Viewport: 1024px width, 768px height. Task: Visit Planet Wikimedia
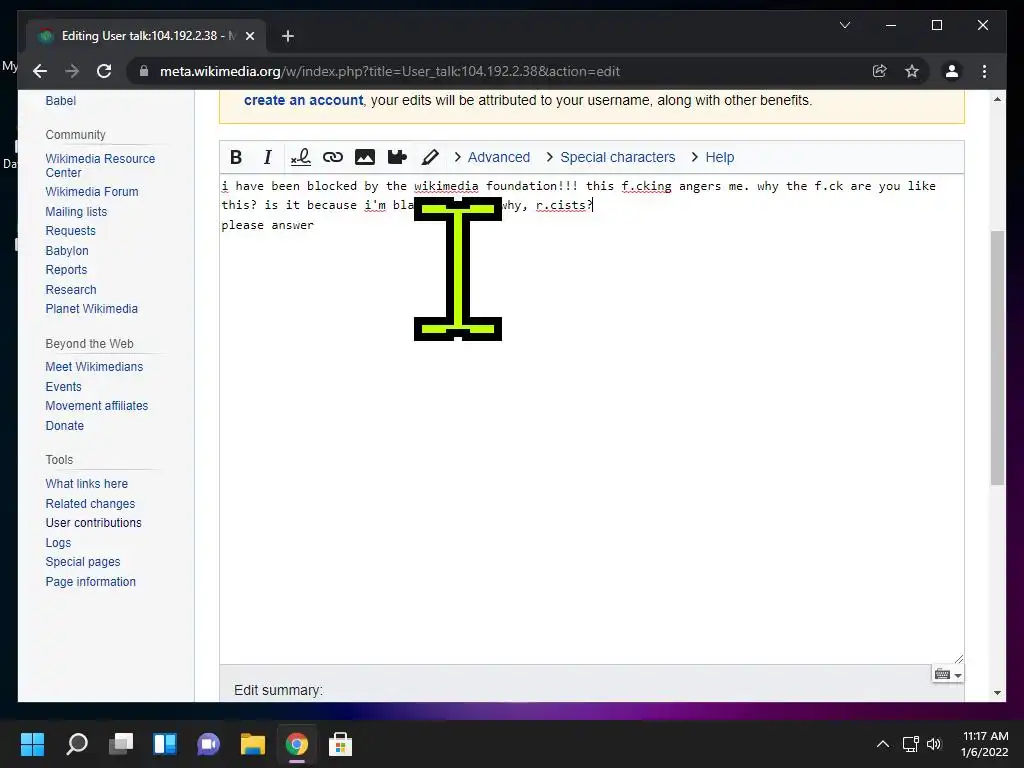(x=91, y=309)
